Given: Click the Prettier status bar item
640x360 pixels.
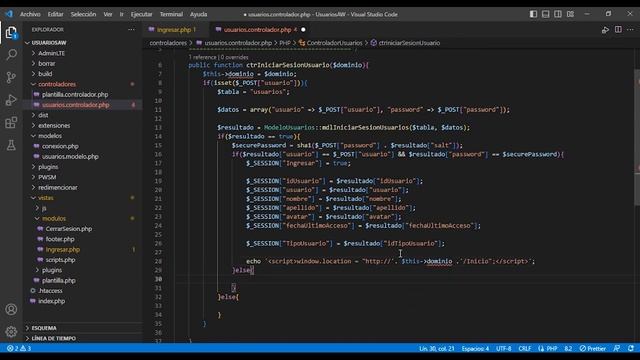Looking at the screenshot, I should [593, 349].
